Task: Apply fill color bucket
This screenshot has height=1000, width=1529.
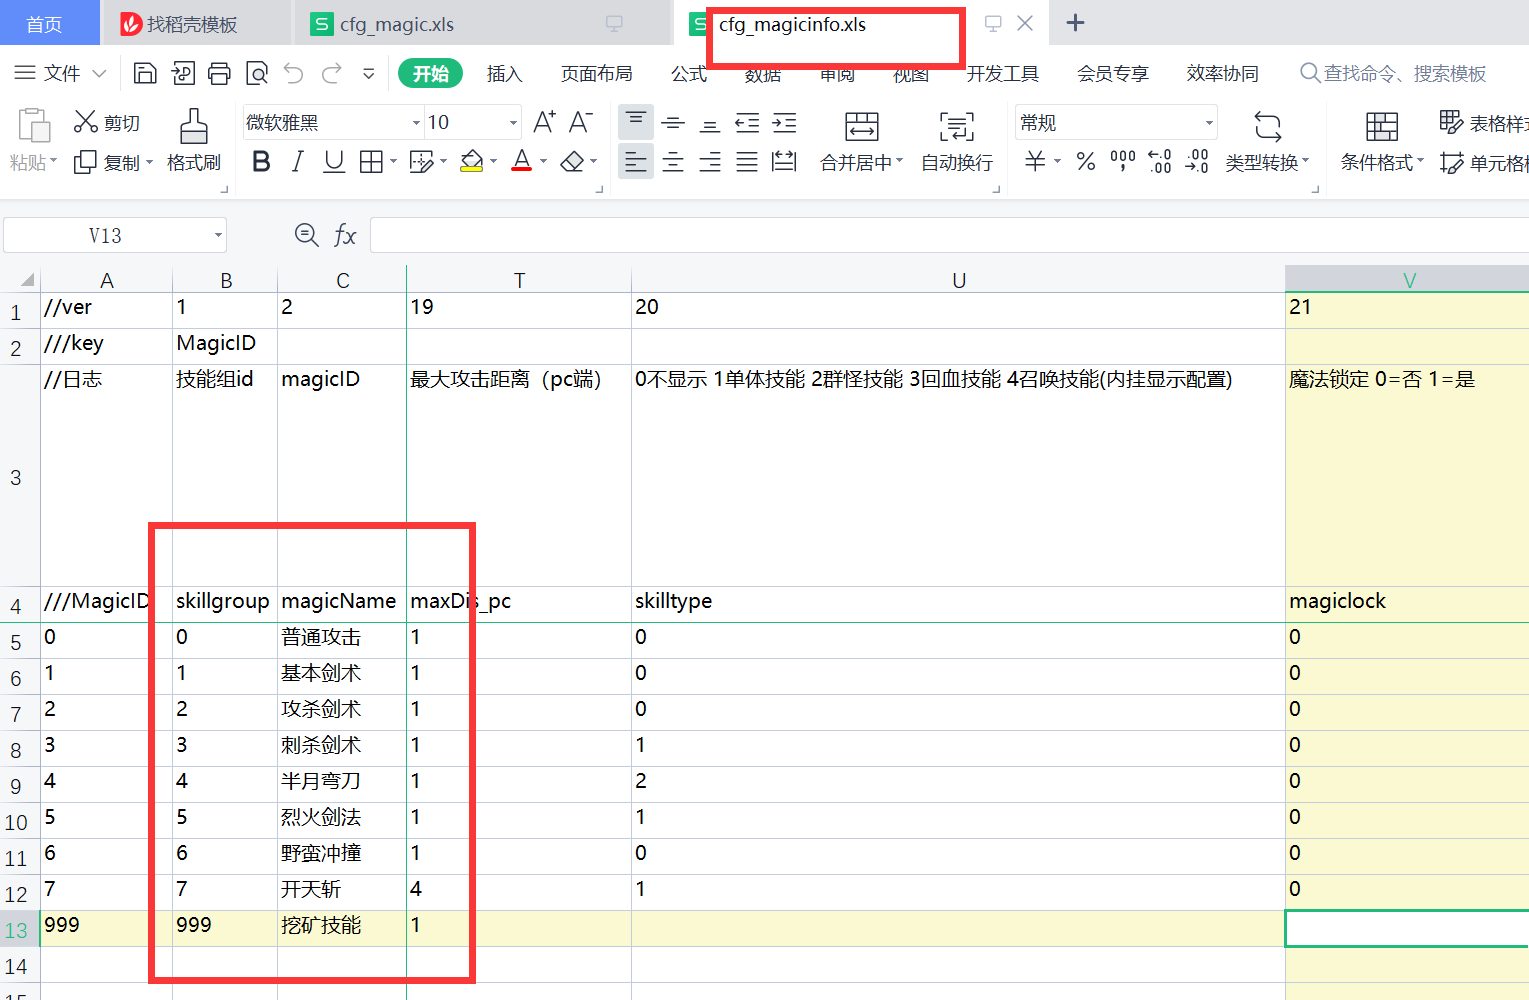Action: [472, 161]
